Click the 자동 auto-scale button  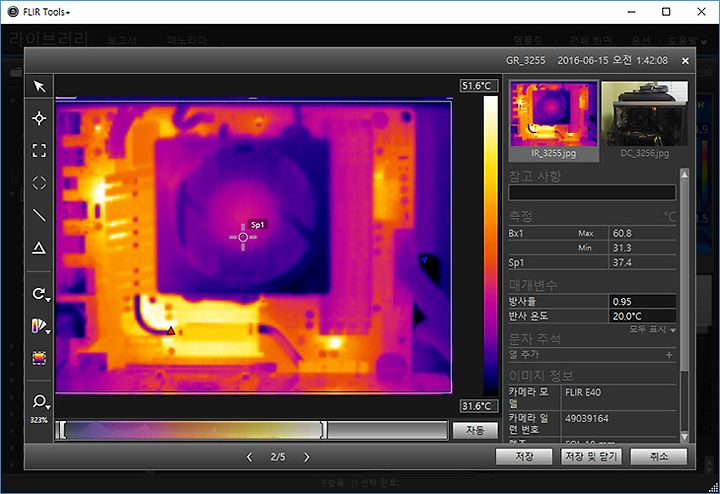click(475, 430)
